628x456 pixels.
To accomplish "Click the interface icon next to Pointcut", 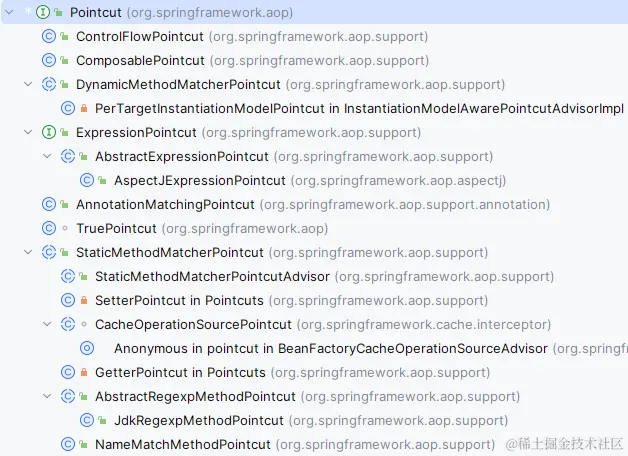I will point(43,13).
